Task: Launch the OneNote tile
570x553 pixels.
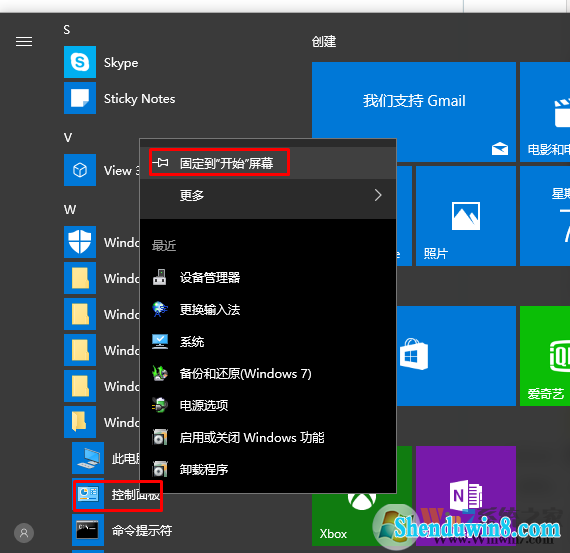Action: 466,496
